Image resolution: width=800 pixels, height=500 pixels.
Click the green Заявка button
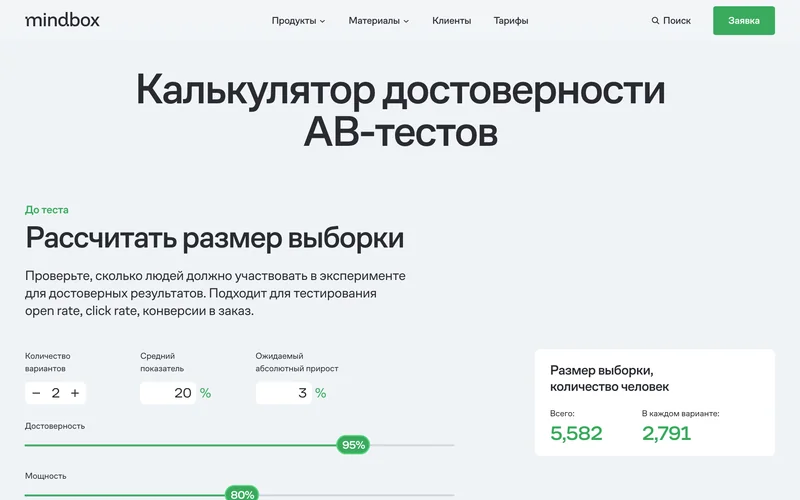(x=744, y=21)
